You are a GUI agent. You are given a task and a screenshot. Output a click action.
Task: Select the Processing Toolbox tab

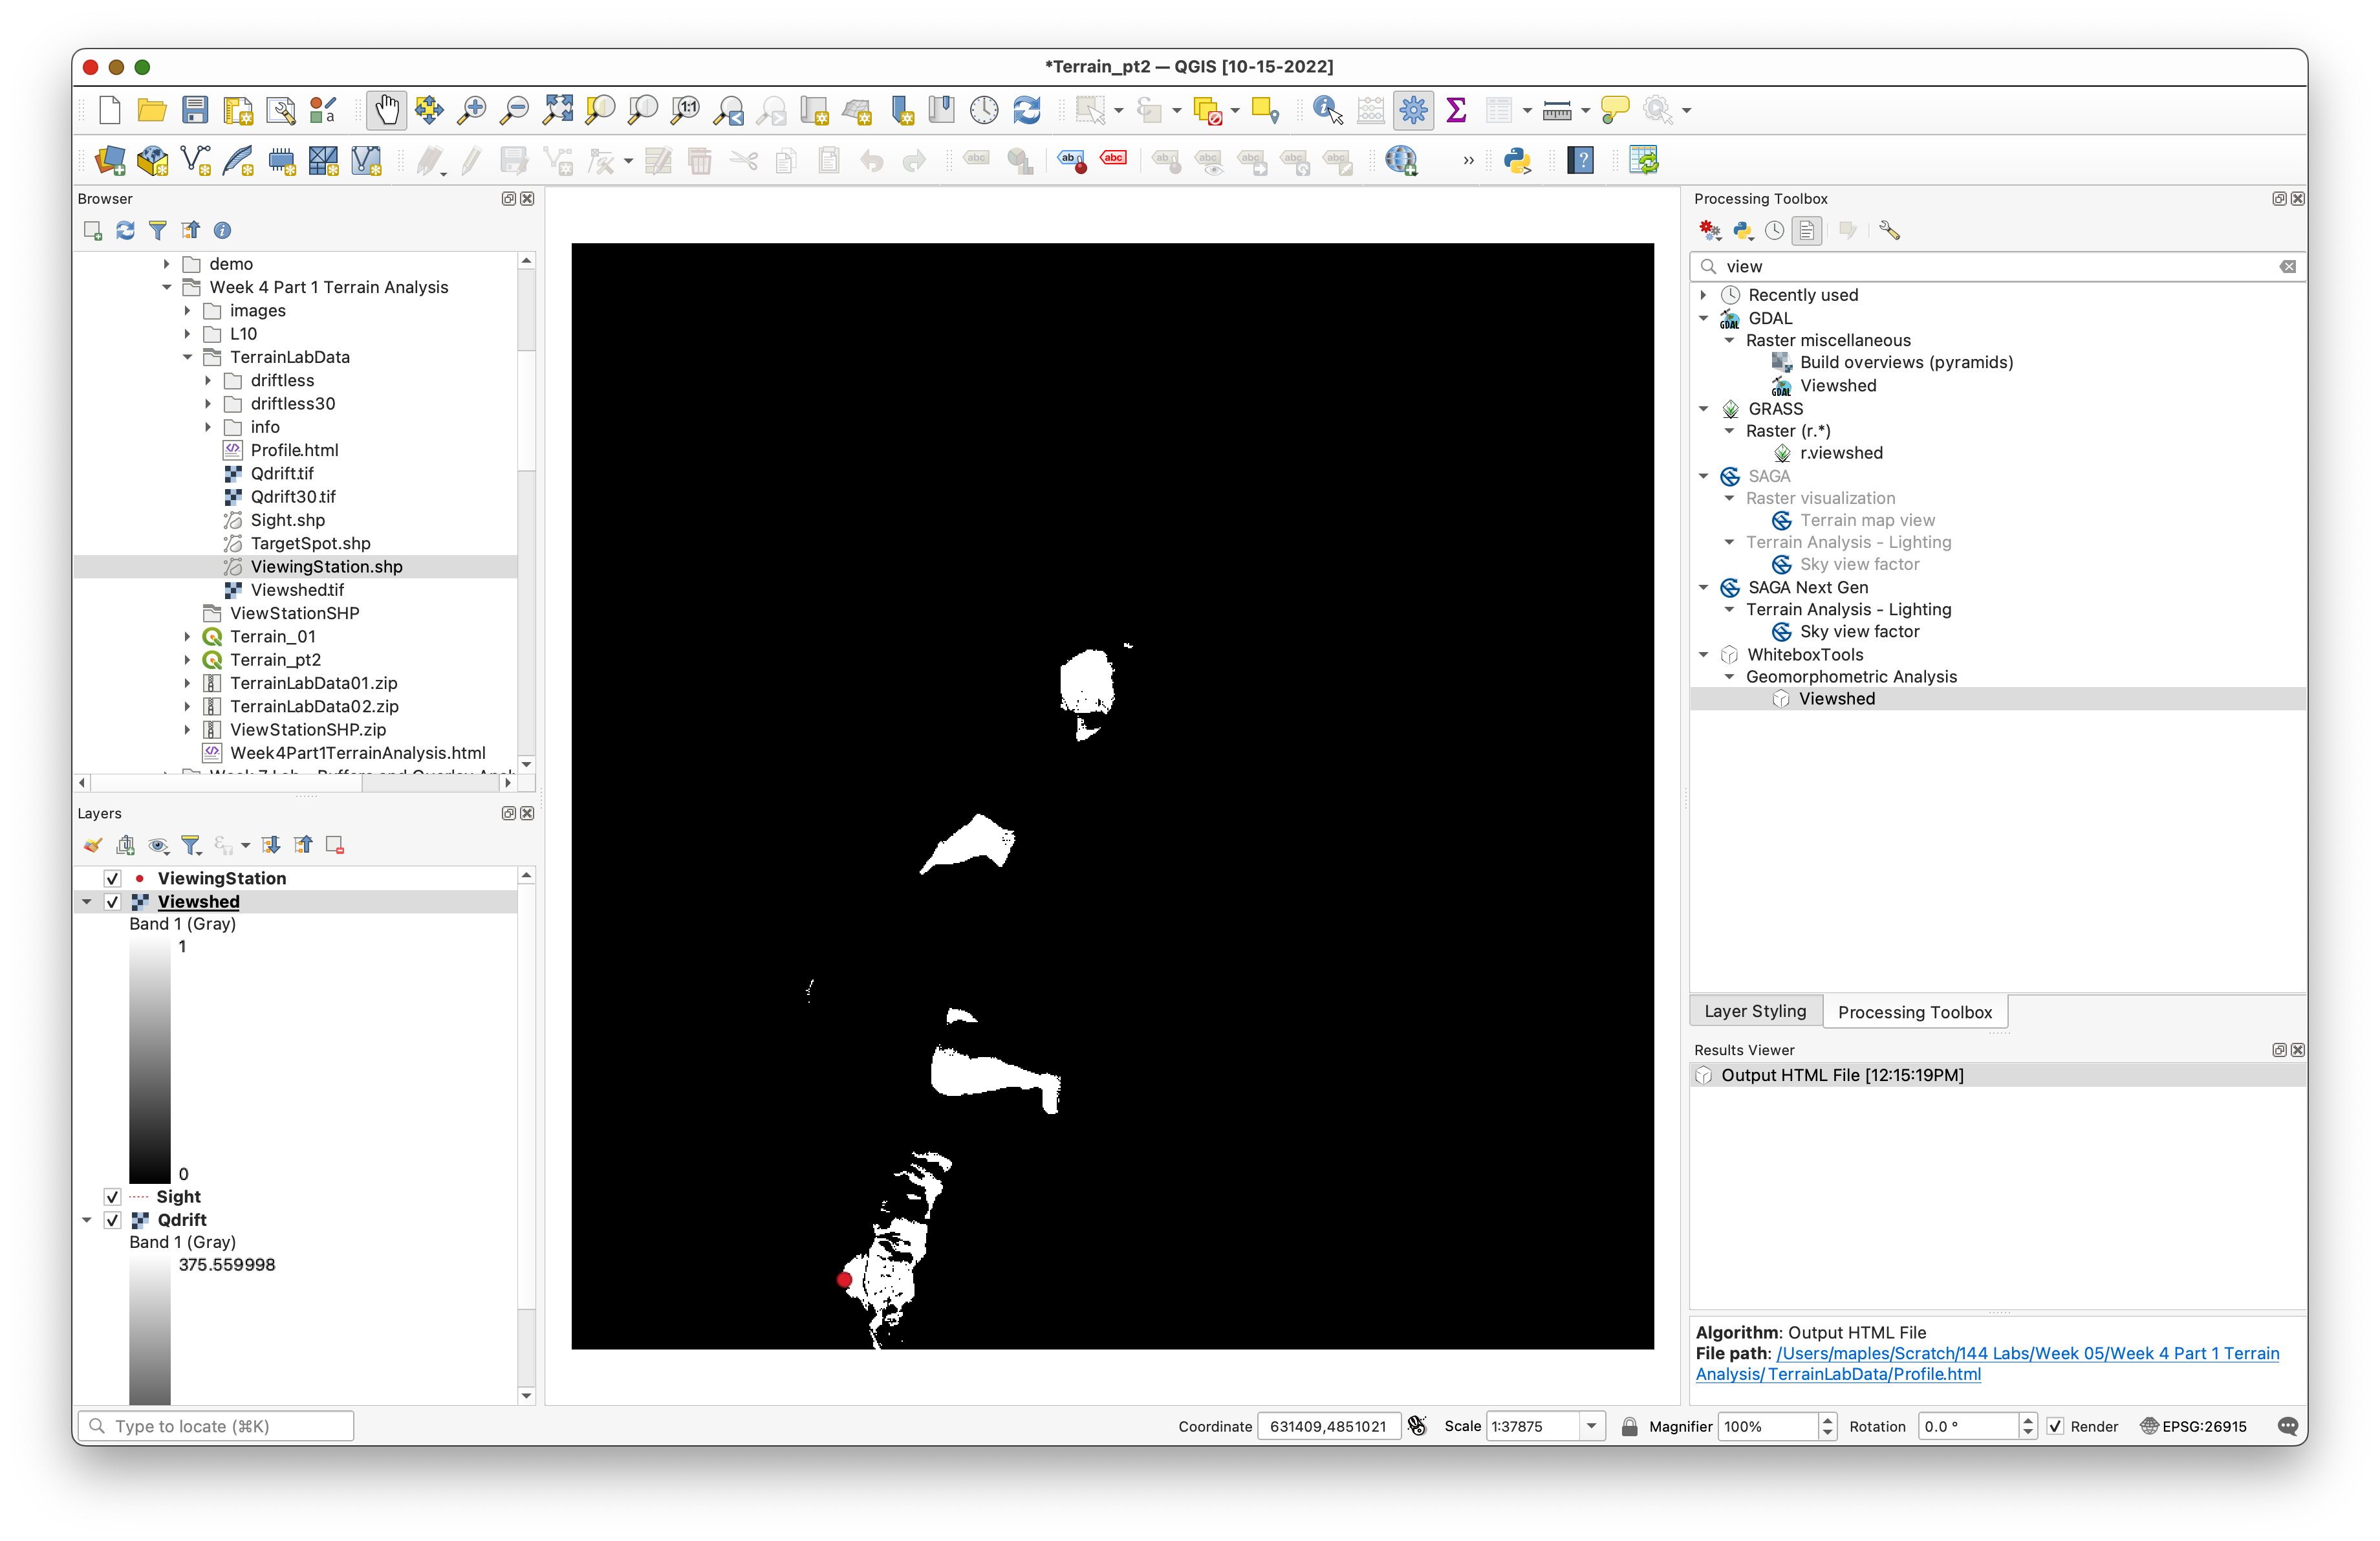1914,1012
